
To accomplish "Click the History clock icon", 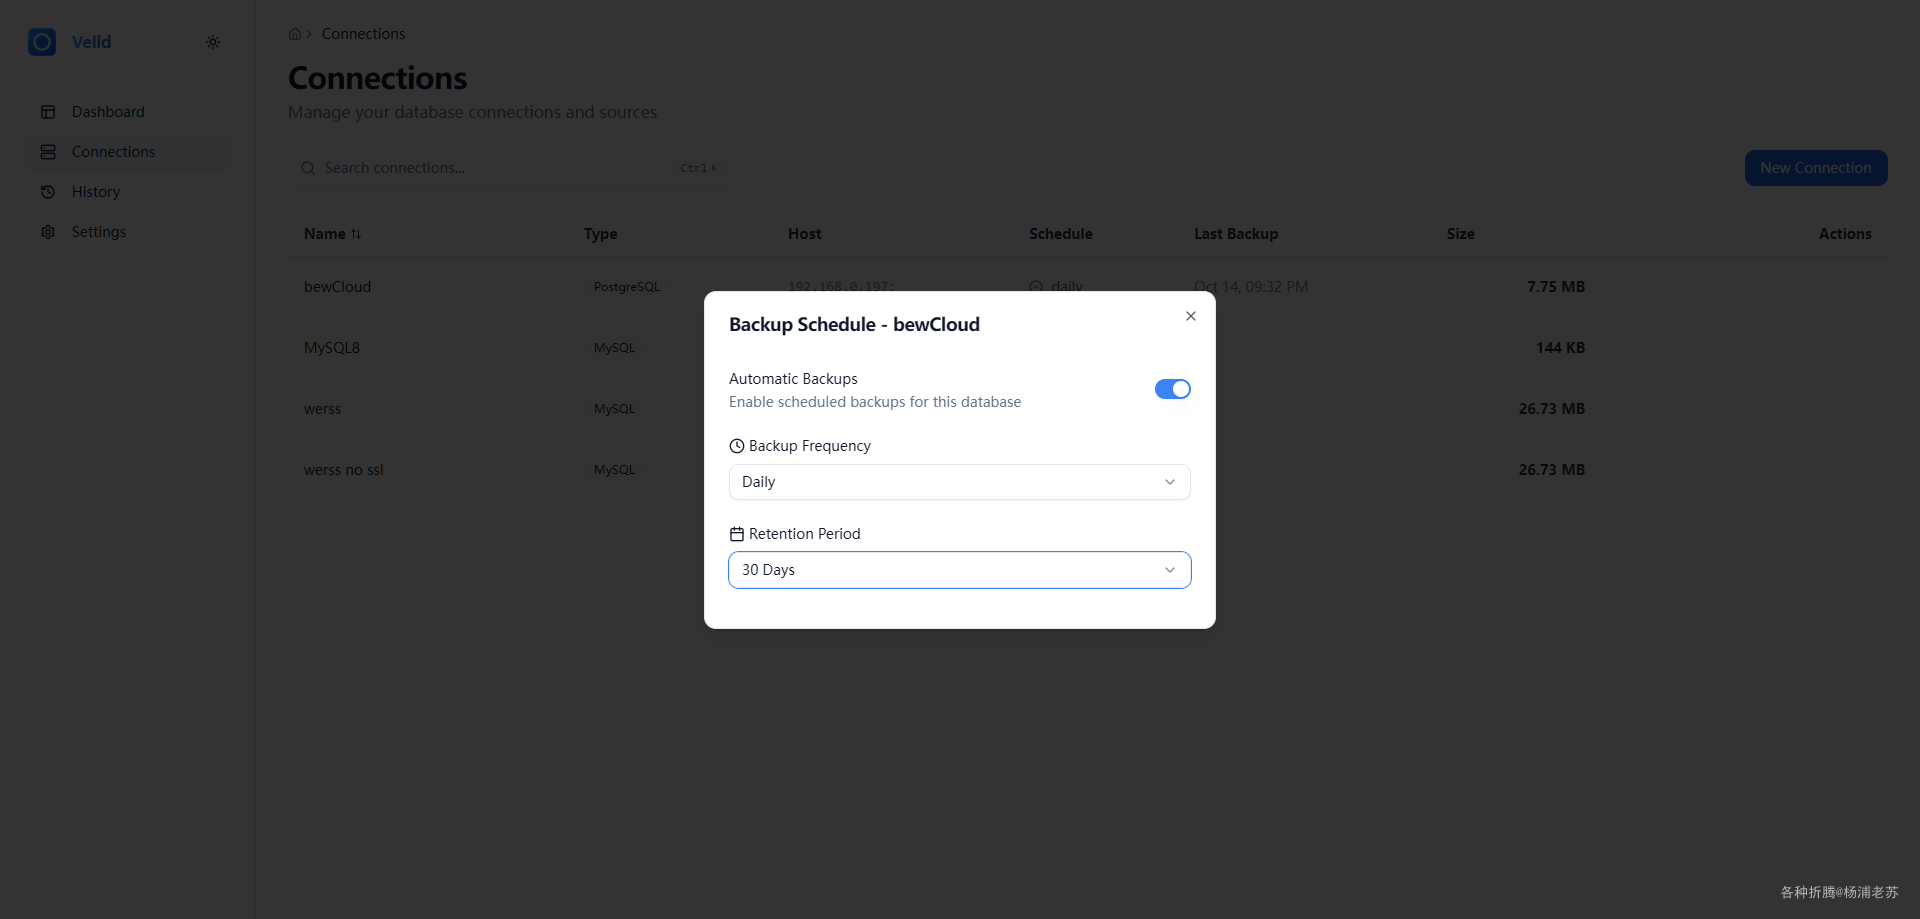I will [x=48, y=192].
